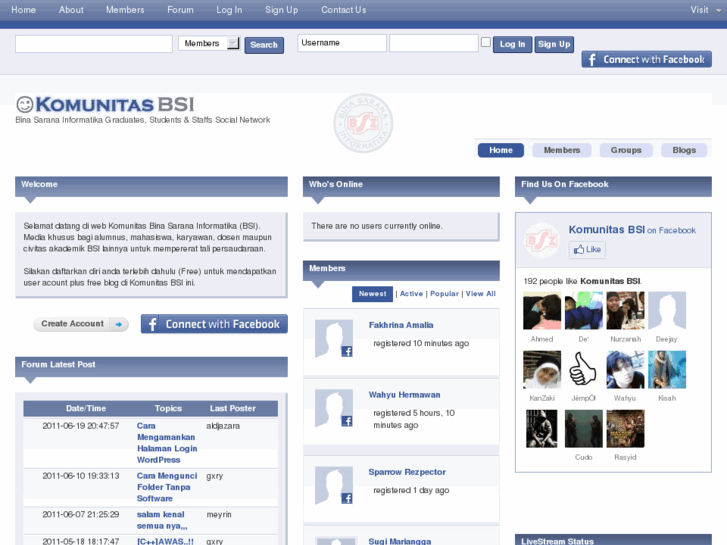This screenshot has width=727, height=545.
Task: Click Sparrow Rezpector's avatar image
Action: coord(333,485)
